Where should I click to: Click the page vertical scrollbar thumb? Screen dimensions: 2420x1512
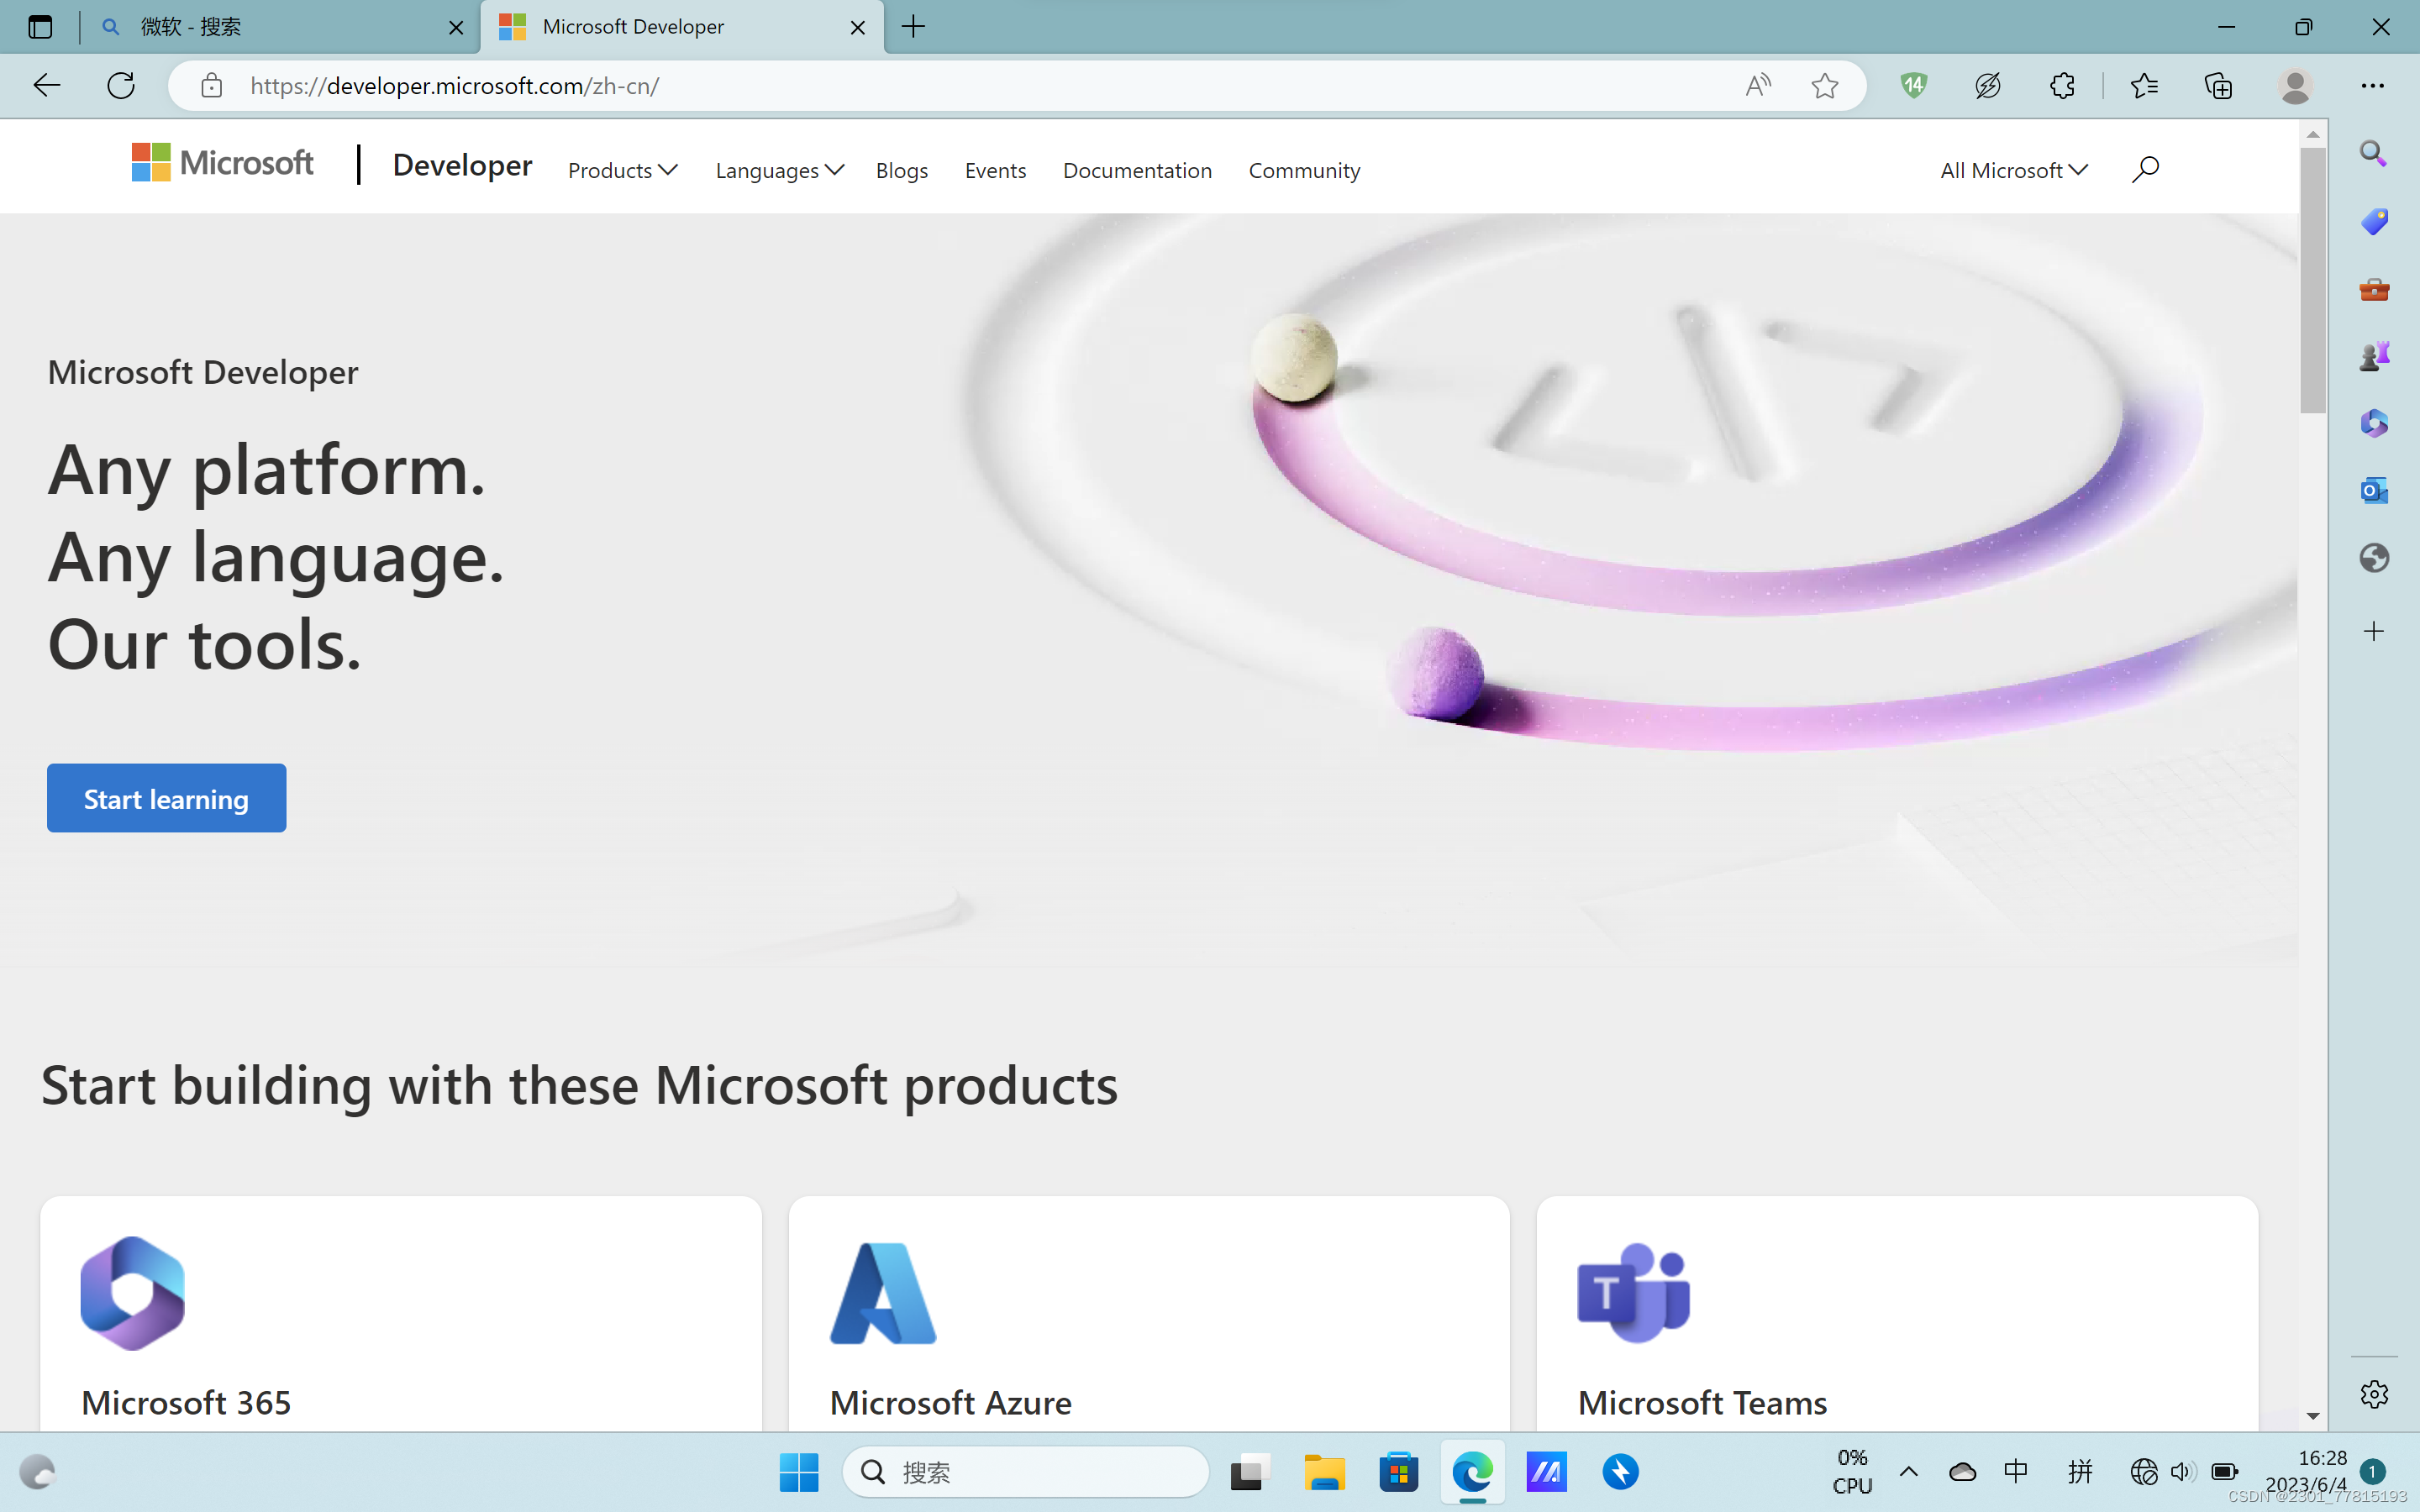[x=2312, y=280]
